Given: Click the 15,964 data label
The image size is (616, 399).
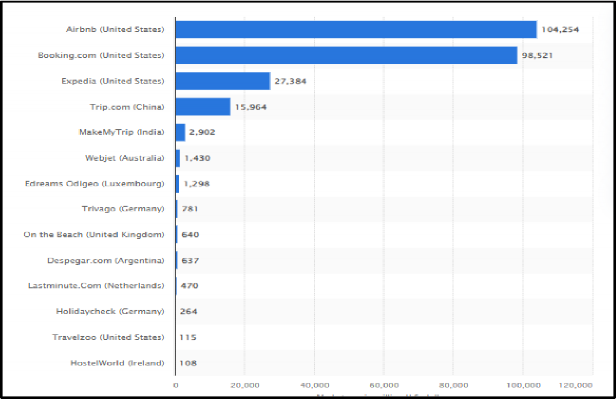Looking at the screenshot, I should click(251, 107).
